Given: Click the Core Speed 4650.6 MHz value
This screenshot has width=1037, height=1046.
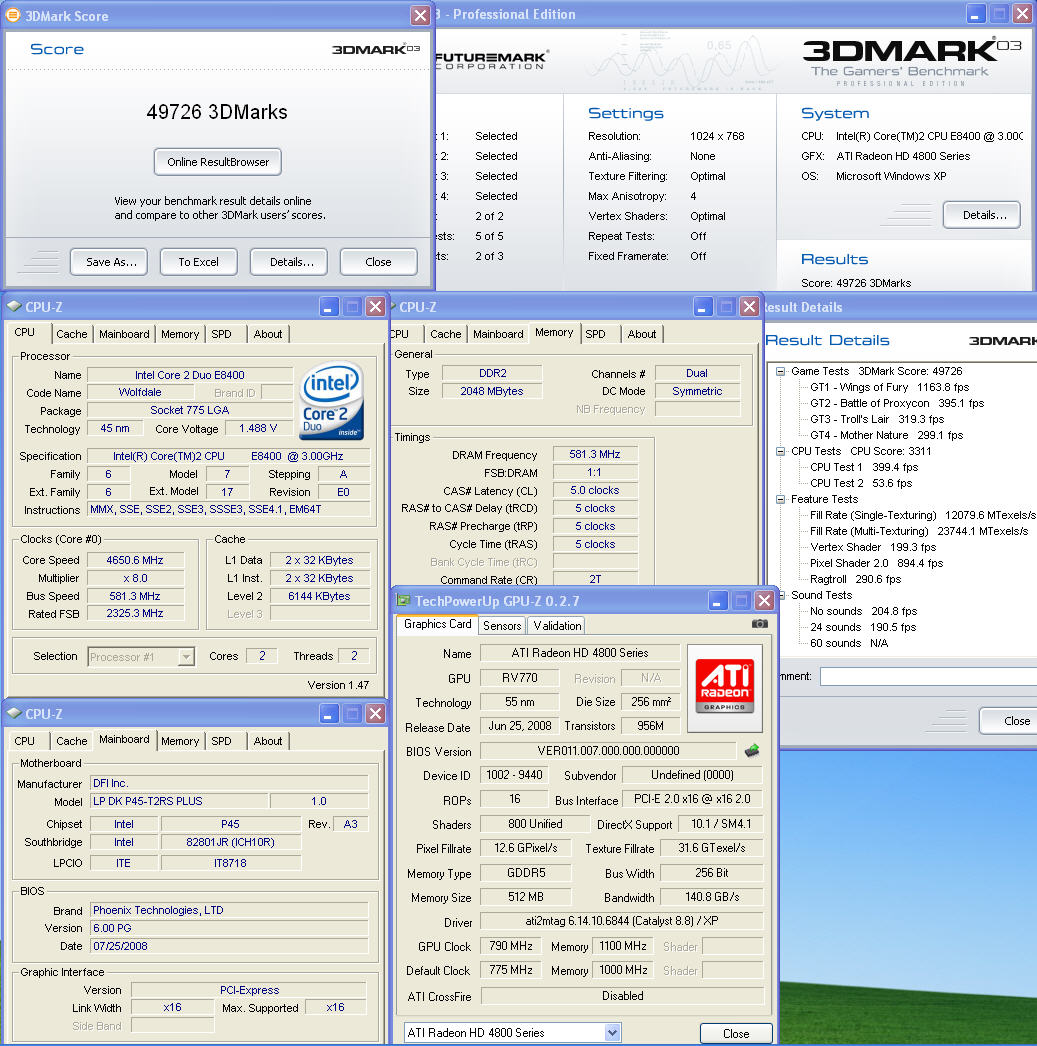Looking at the screenshot, I should pyautogui.click(x=135, y=560).
